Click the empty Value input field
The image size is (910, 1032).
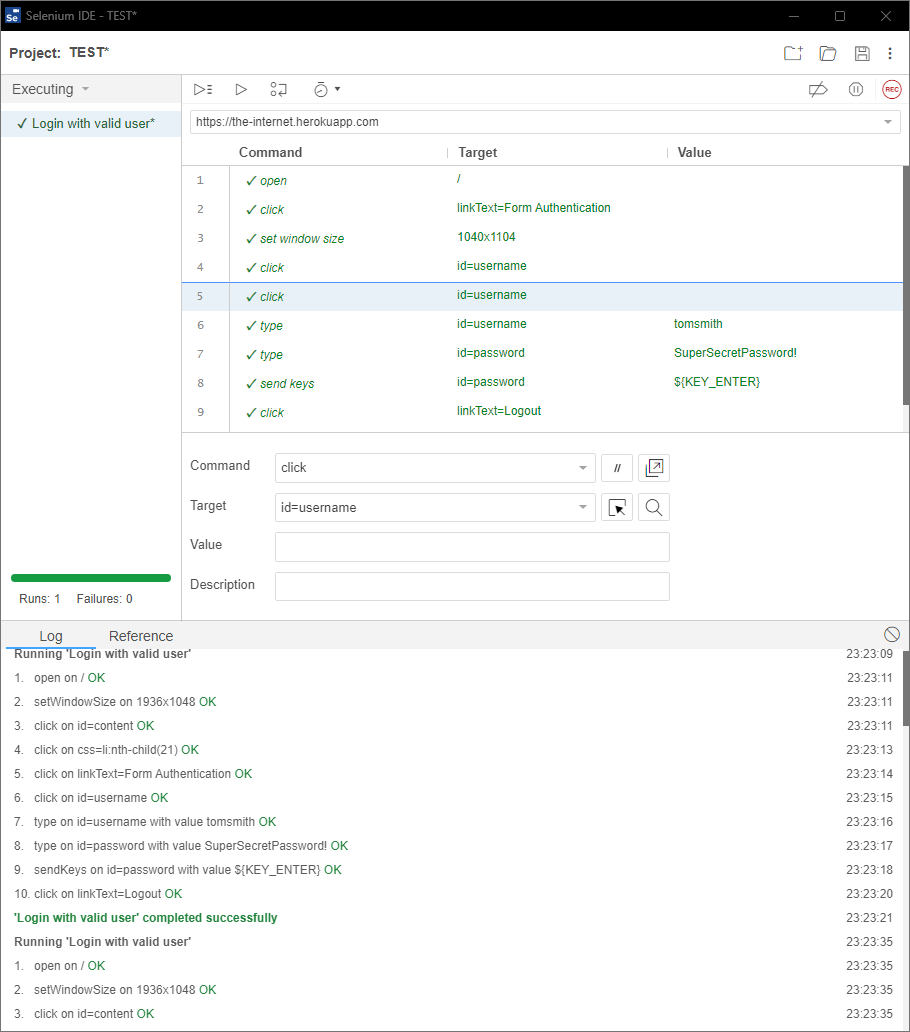point(472,547)
